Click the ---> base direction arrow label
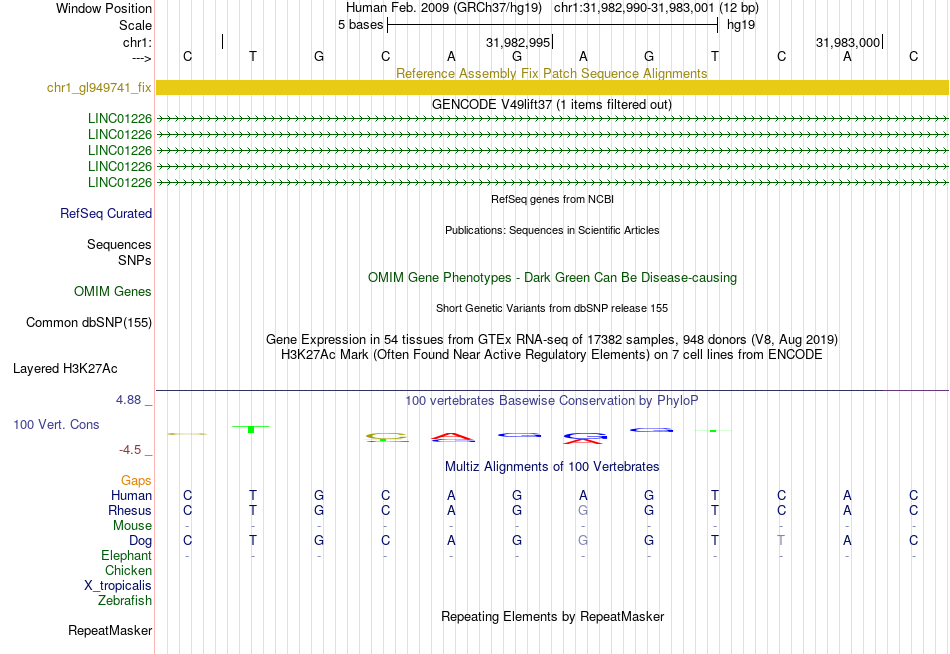This screenshot has height=654, width=950. click(142, 58)
